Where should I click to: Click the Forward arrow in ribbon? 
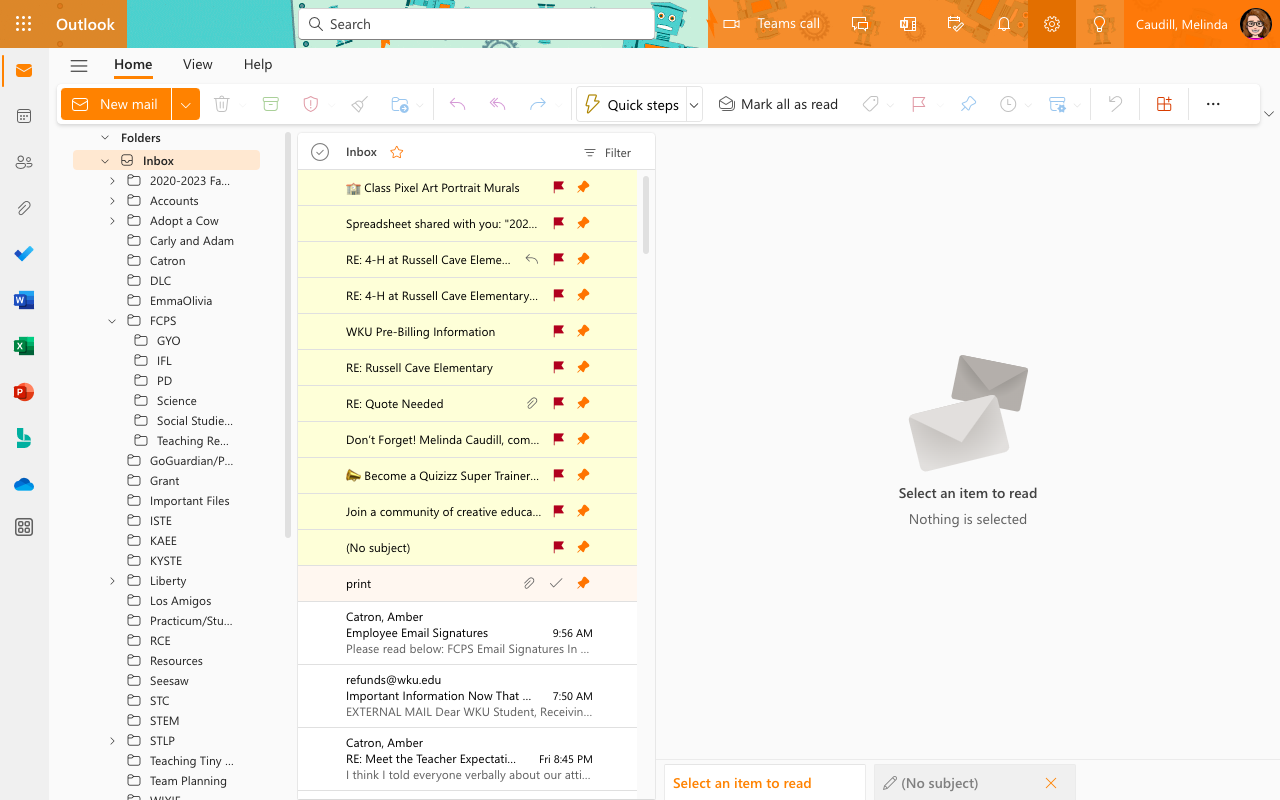point(538,104)
